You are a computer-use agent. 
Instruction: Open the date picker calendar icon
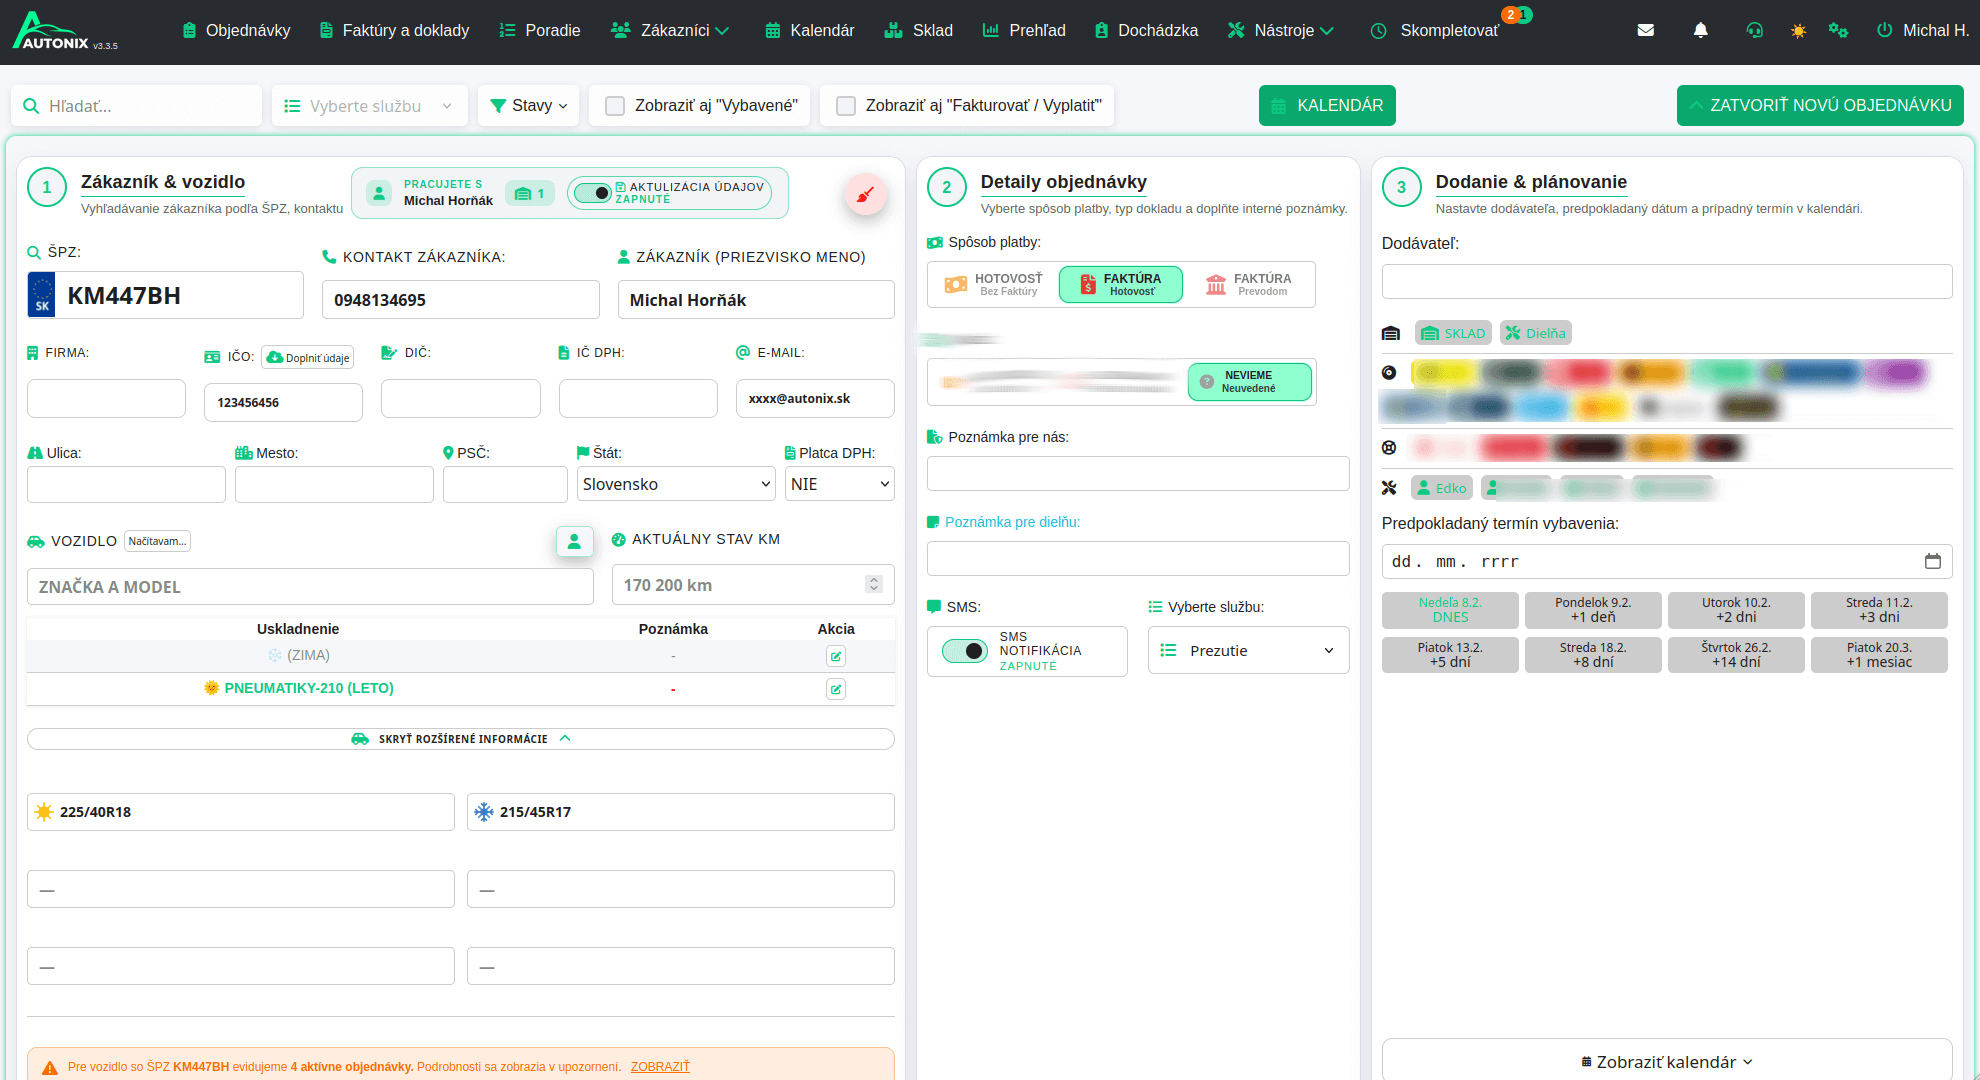click(x=1932, y=561)
